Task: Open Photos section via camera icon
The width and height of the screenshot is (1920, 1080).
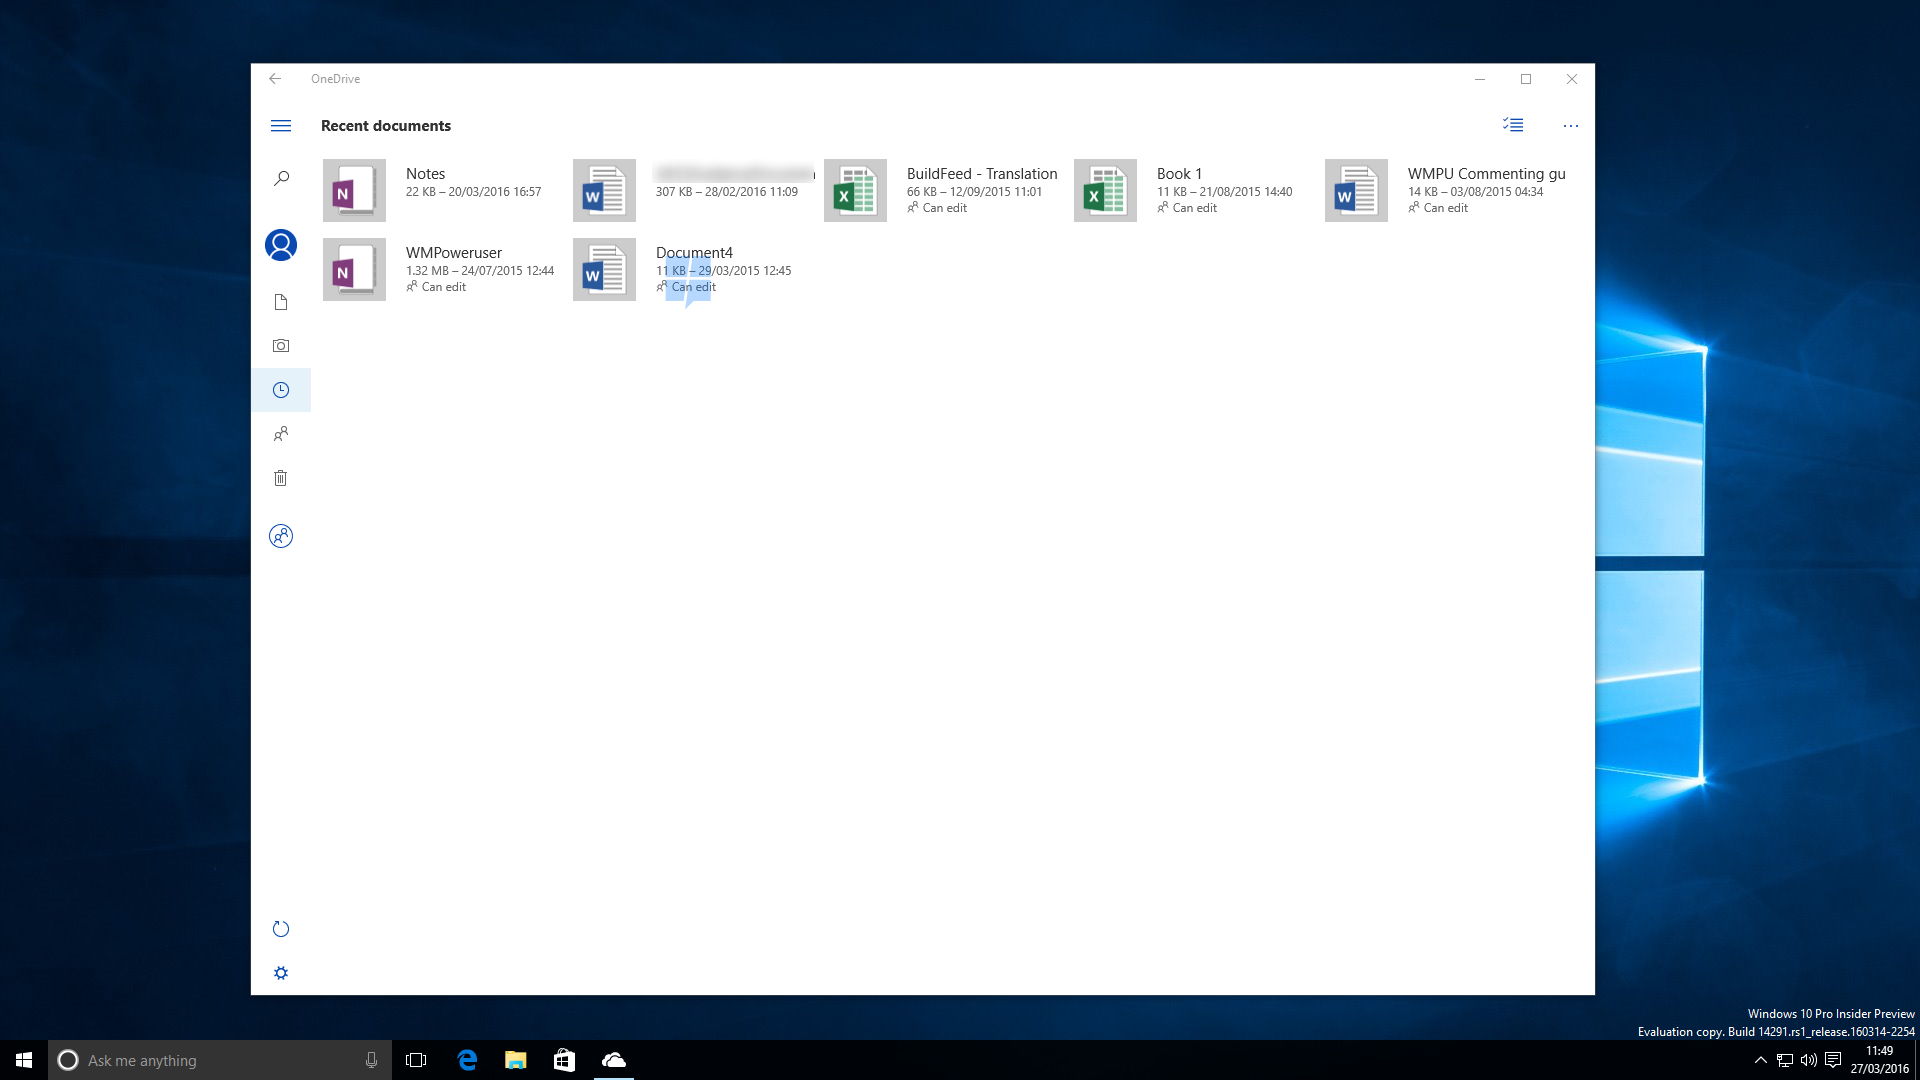Action: point(281,346)
